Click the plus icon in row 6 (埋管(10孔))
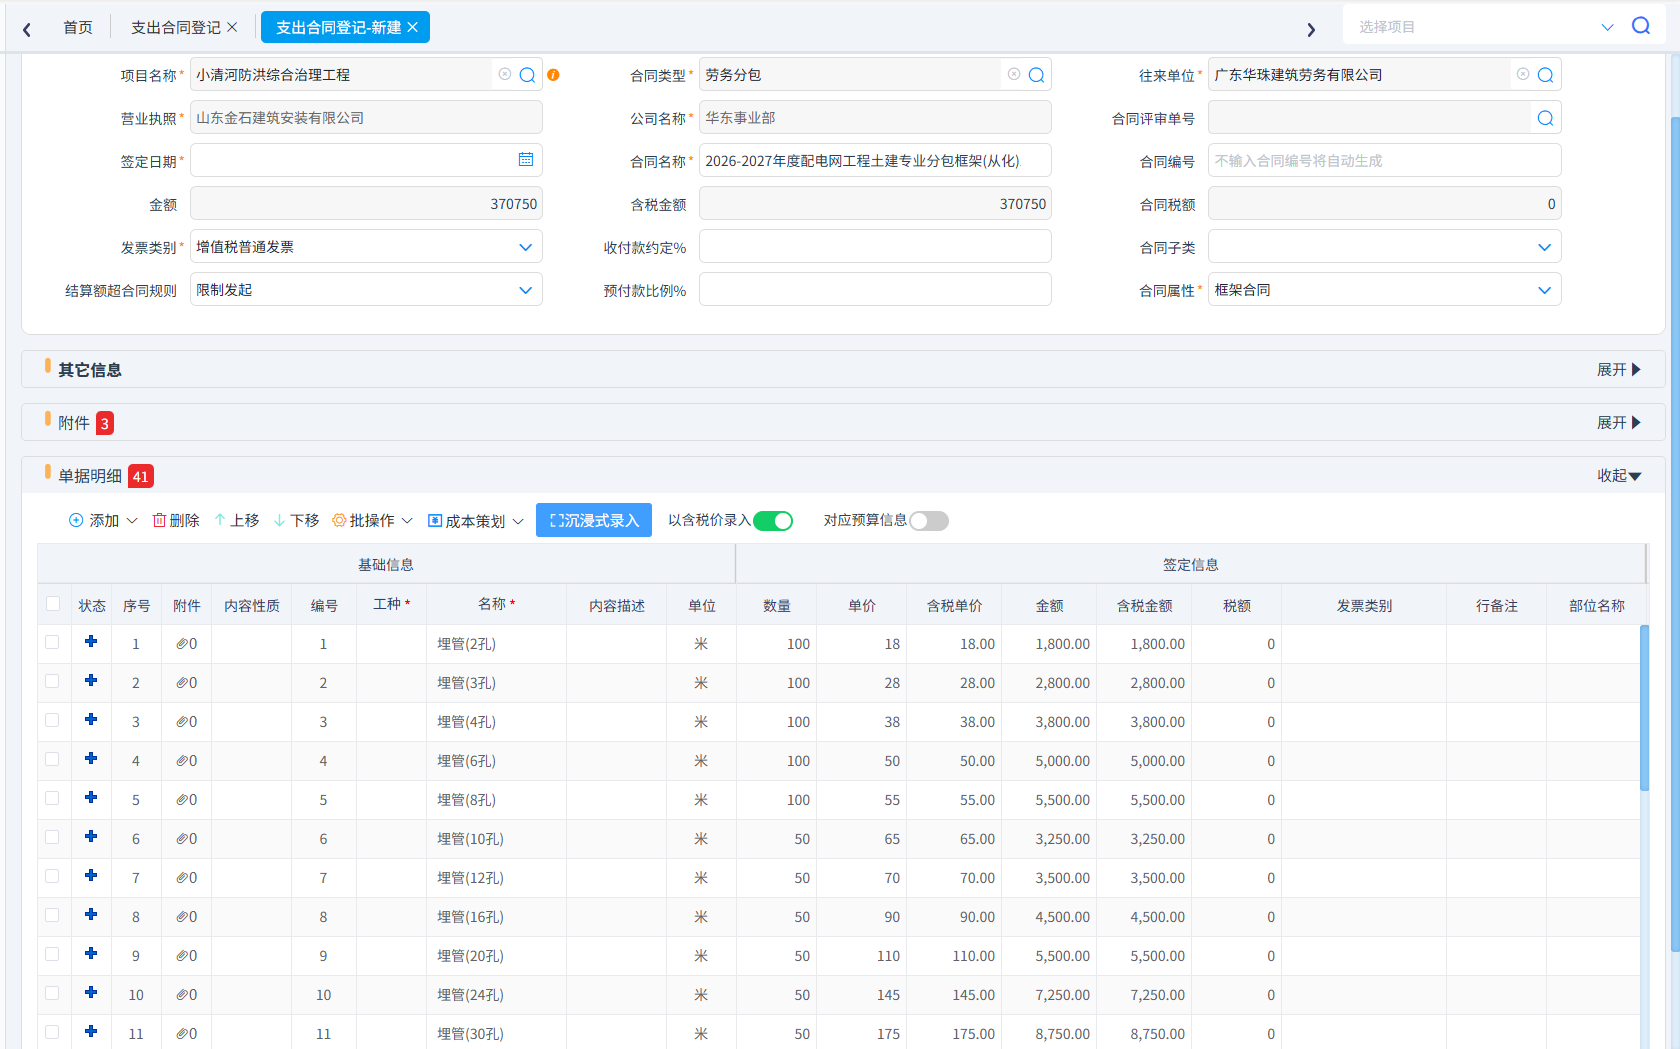1680x1049 pixels. 91,837
